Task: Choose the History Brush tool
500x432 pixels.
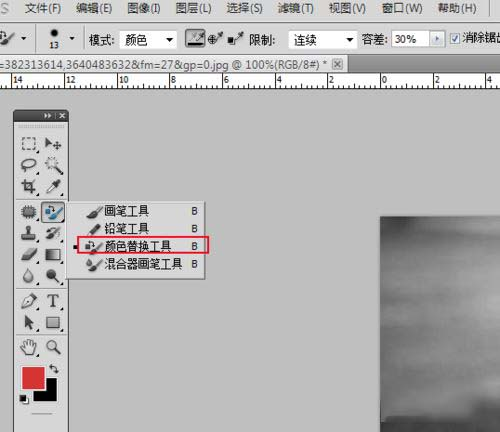Action: coord(53,233)
